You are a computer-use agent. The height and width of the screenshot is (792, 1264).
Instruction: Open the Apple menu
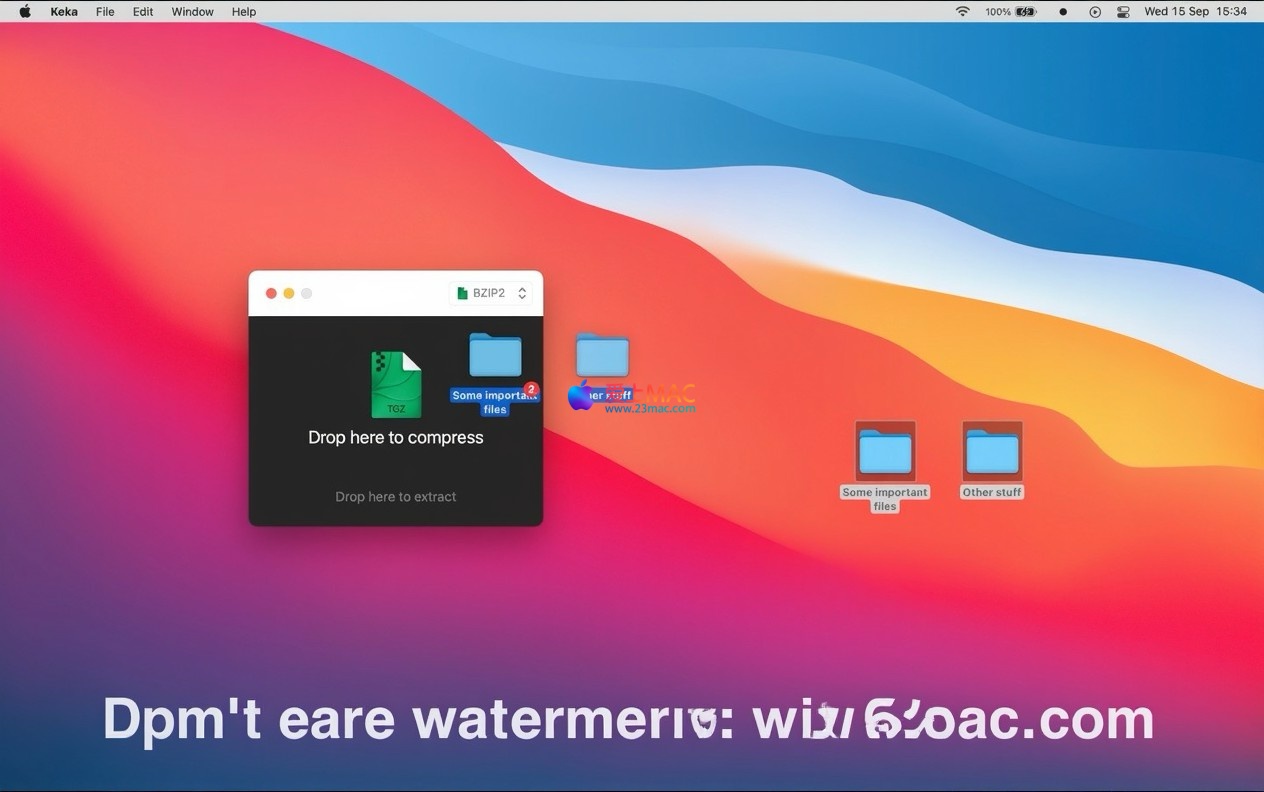[x=25, y=12]
